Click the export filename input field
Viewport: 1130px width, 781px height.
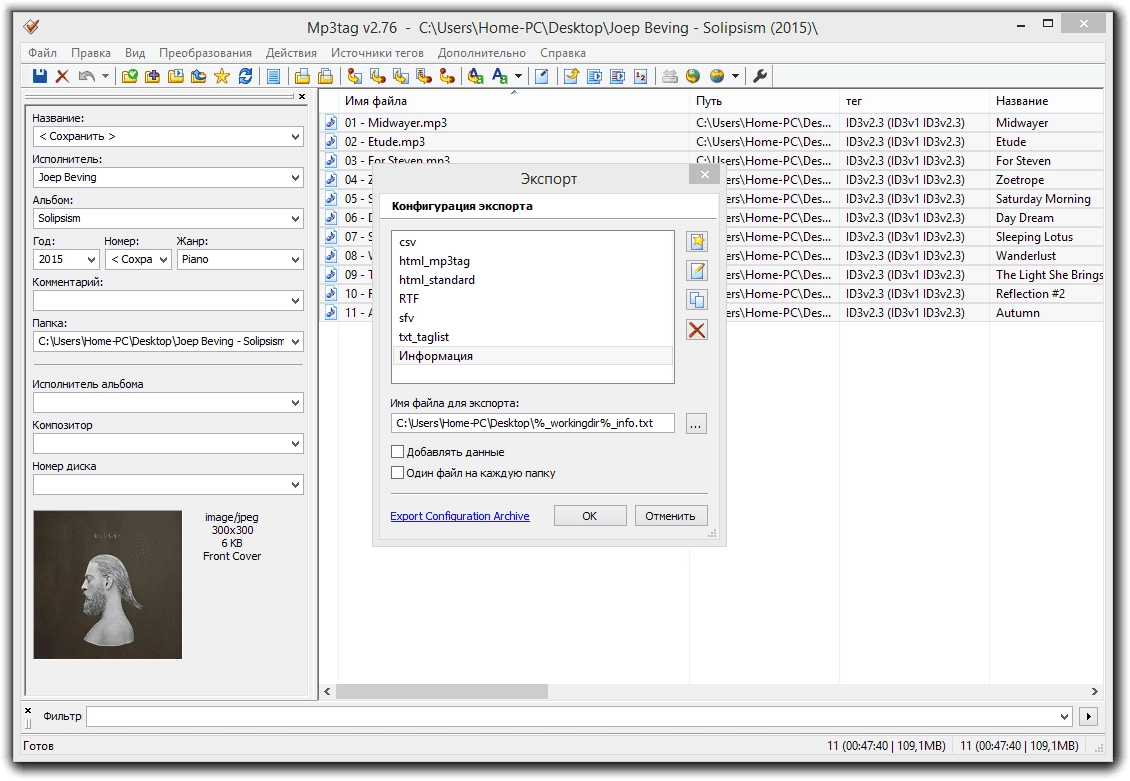click(533, 423)
